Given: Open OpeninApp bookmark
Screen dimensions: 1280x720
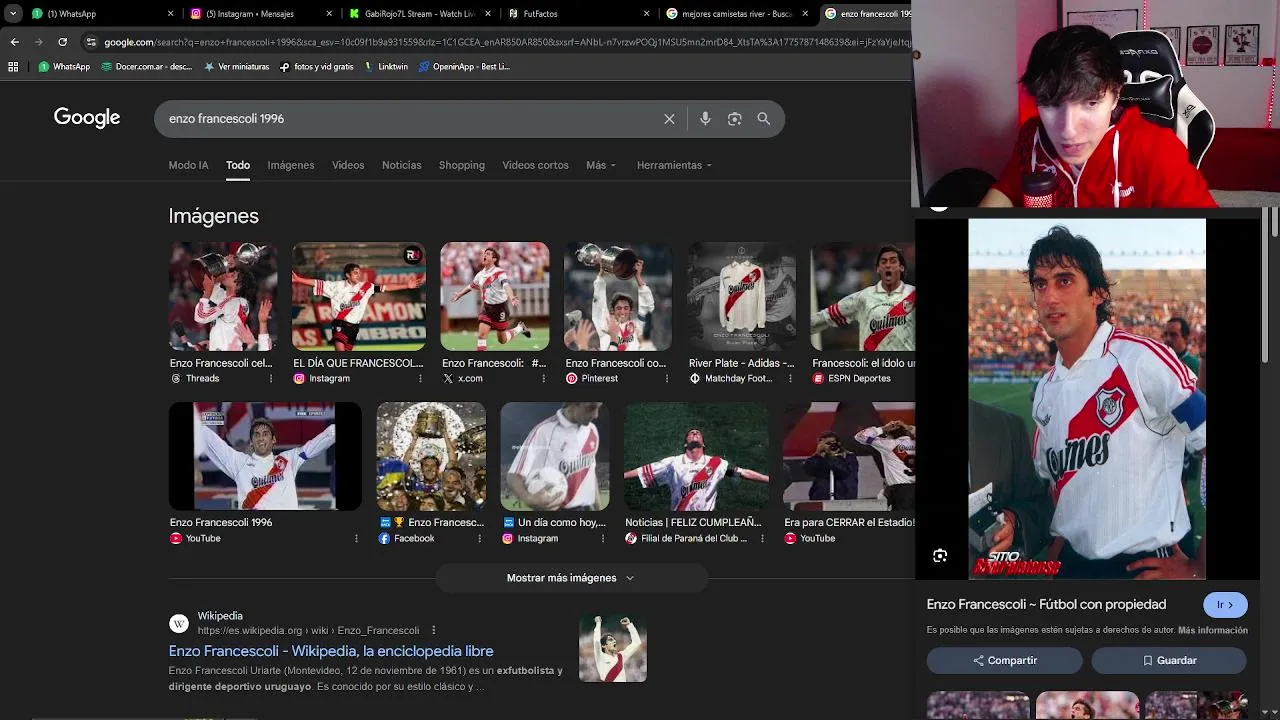Looking at the screenshot, I should coord(464,67).
